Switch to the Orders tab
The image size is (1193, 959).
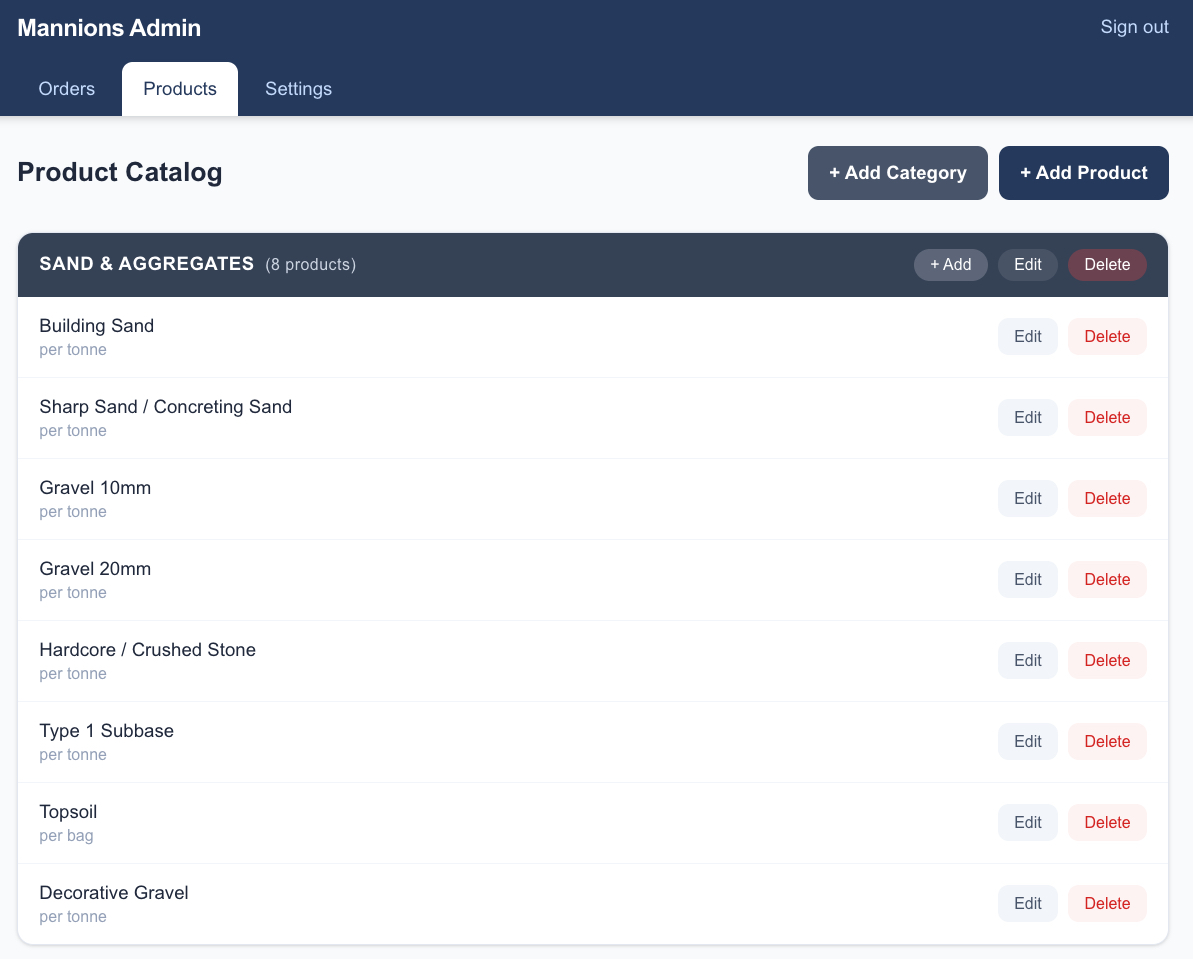click(66, 89)
